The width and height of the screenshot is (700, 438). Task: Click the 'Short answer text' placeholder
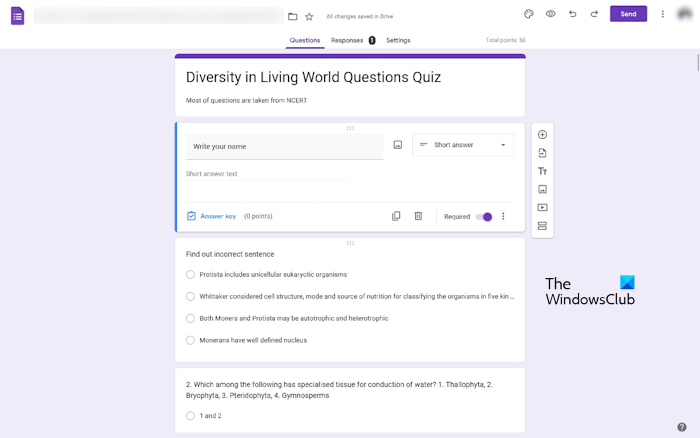pos(212,174)
